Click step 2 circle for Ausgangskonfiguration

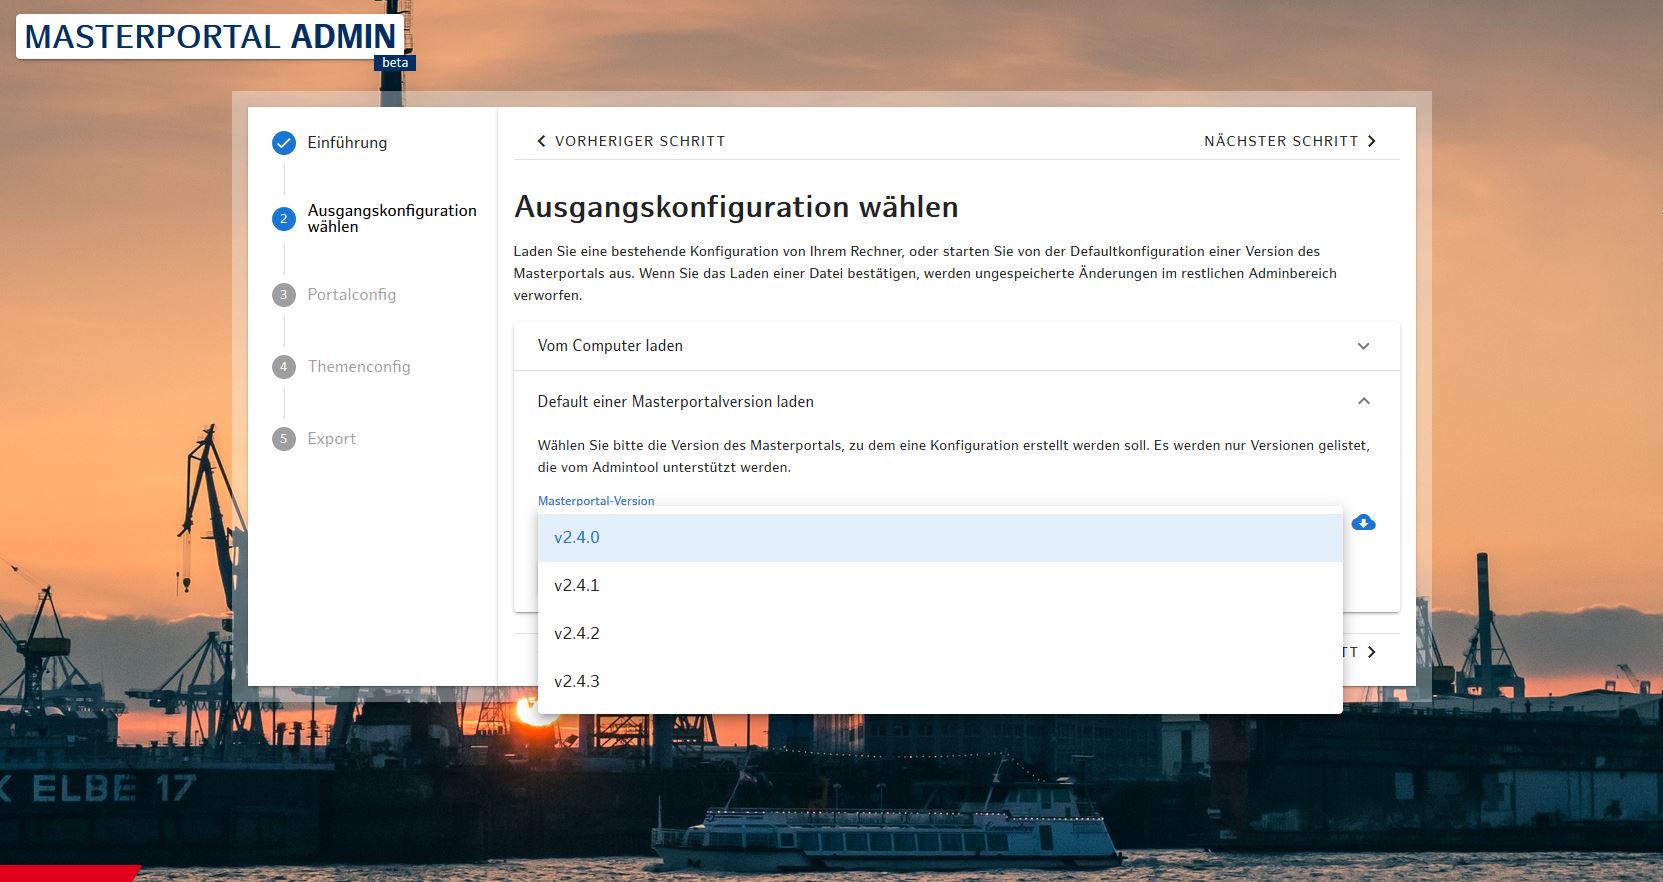point(284,219)
